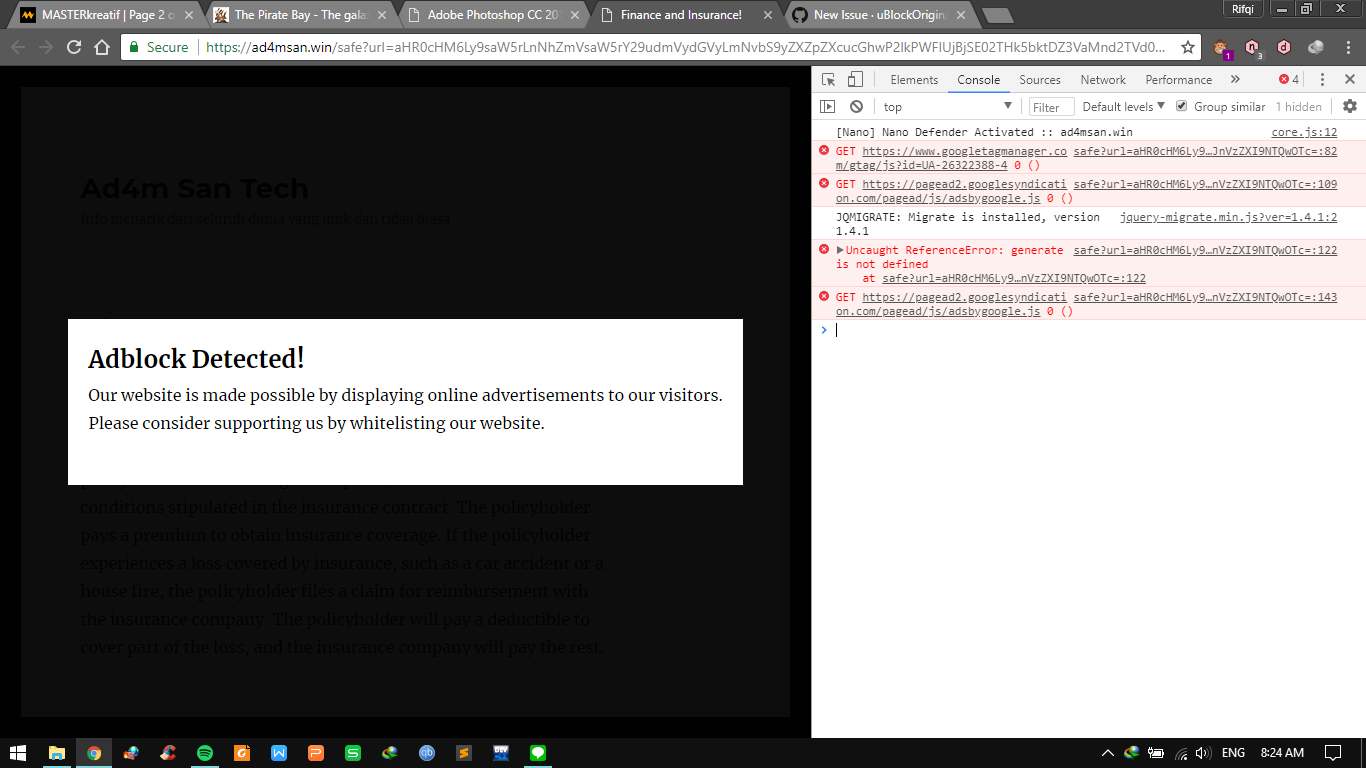Show the console sidebar
Screen dimensions: 1366x768
pyautogui.click(x=828, y=107)
